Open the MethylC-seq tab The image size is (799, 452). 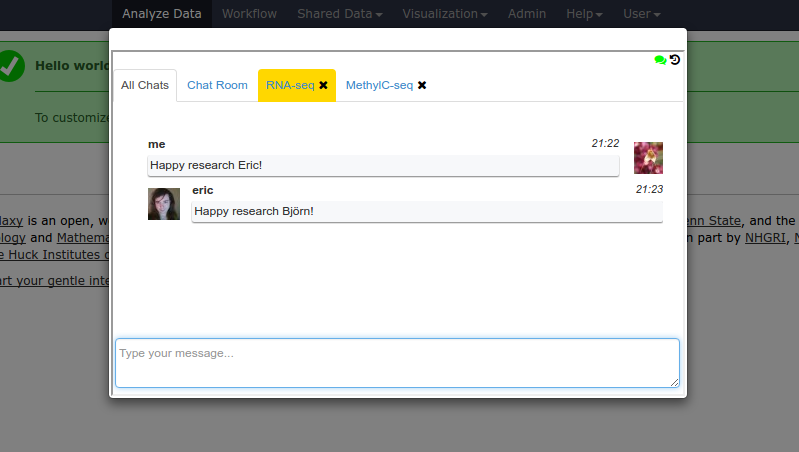point(379,86)
